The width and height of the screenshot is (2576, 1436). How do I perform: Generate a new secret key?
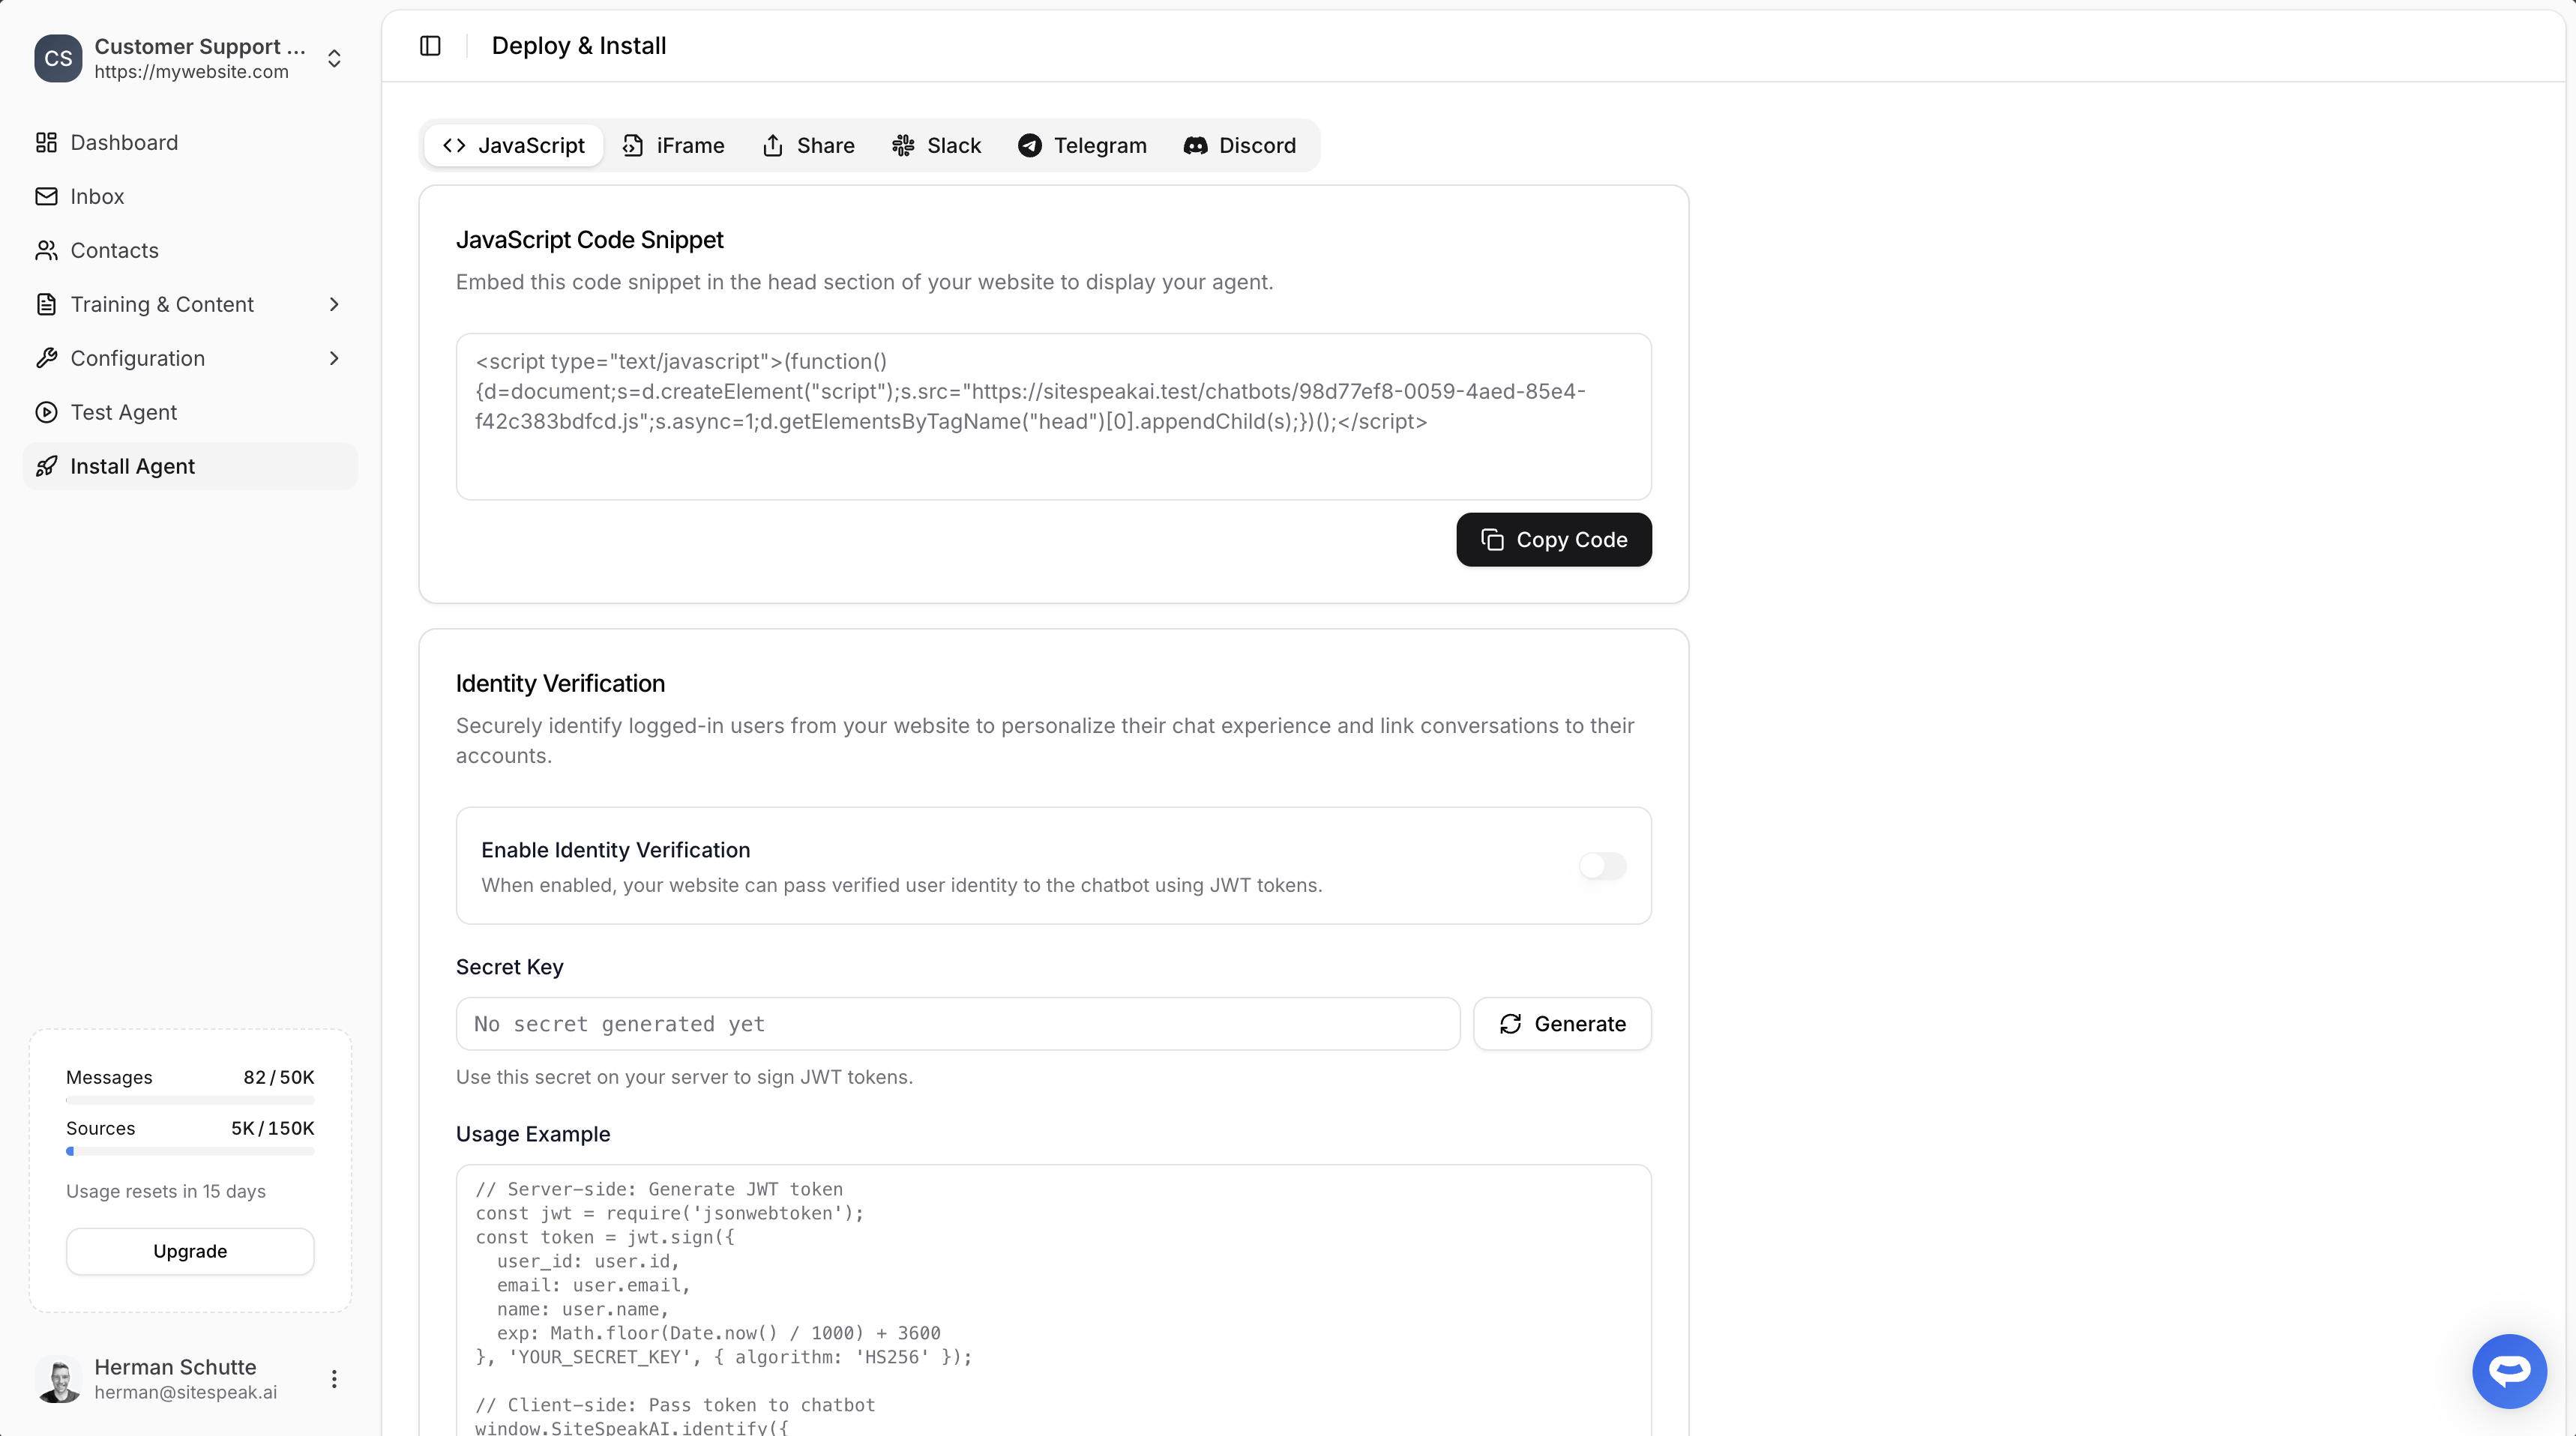click(1562, 1023)
